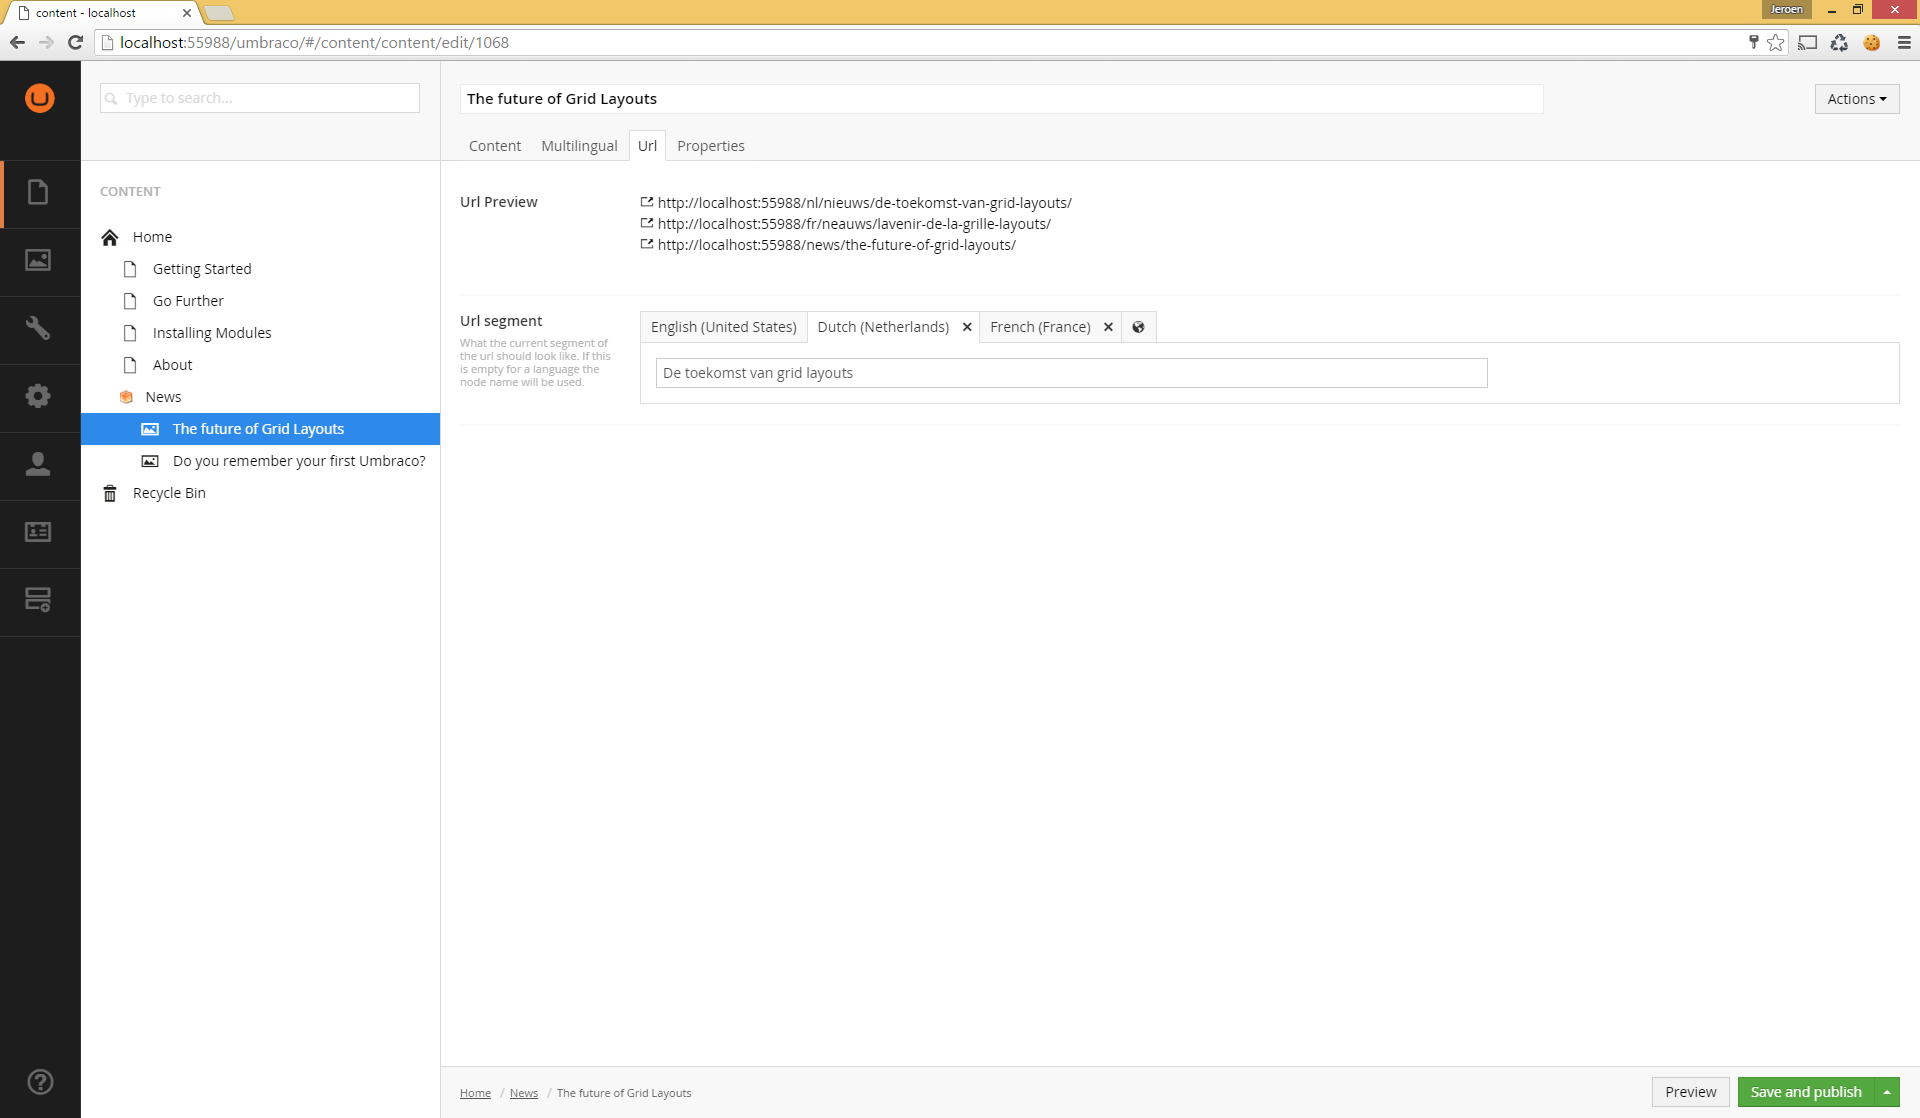
Task: Open external link icon for Dutch URL
Action: [x=647, y=202]
